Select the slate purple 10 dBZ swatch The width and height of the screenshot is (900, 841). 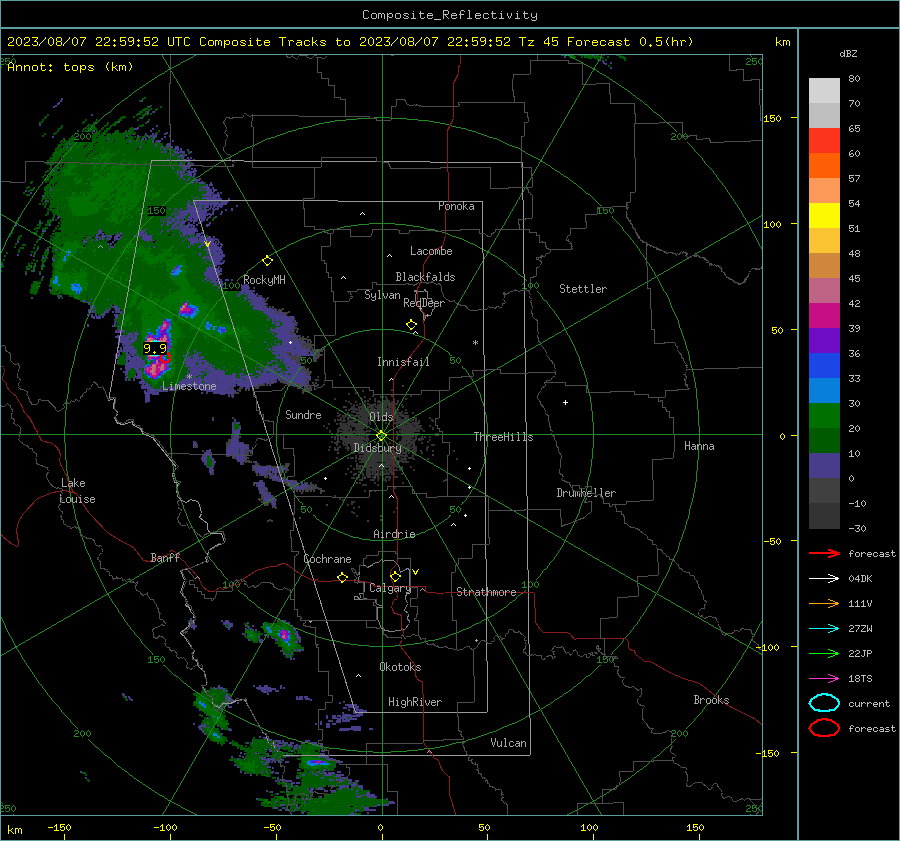[824, 465]
